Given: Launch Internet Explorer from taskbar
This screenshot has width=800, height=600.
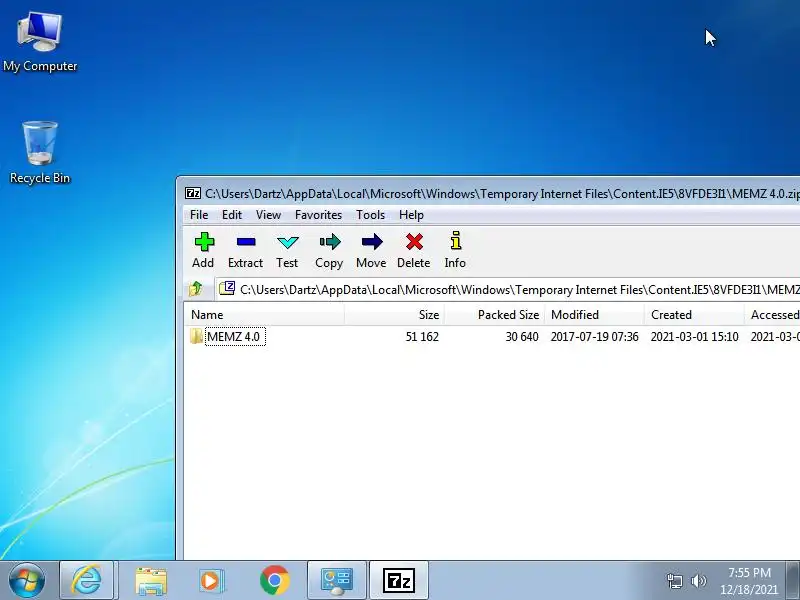Looking at the screenshot, I should pyautogui.click(x=86, y=580).
